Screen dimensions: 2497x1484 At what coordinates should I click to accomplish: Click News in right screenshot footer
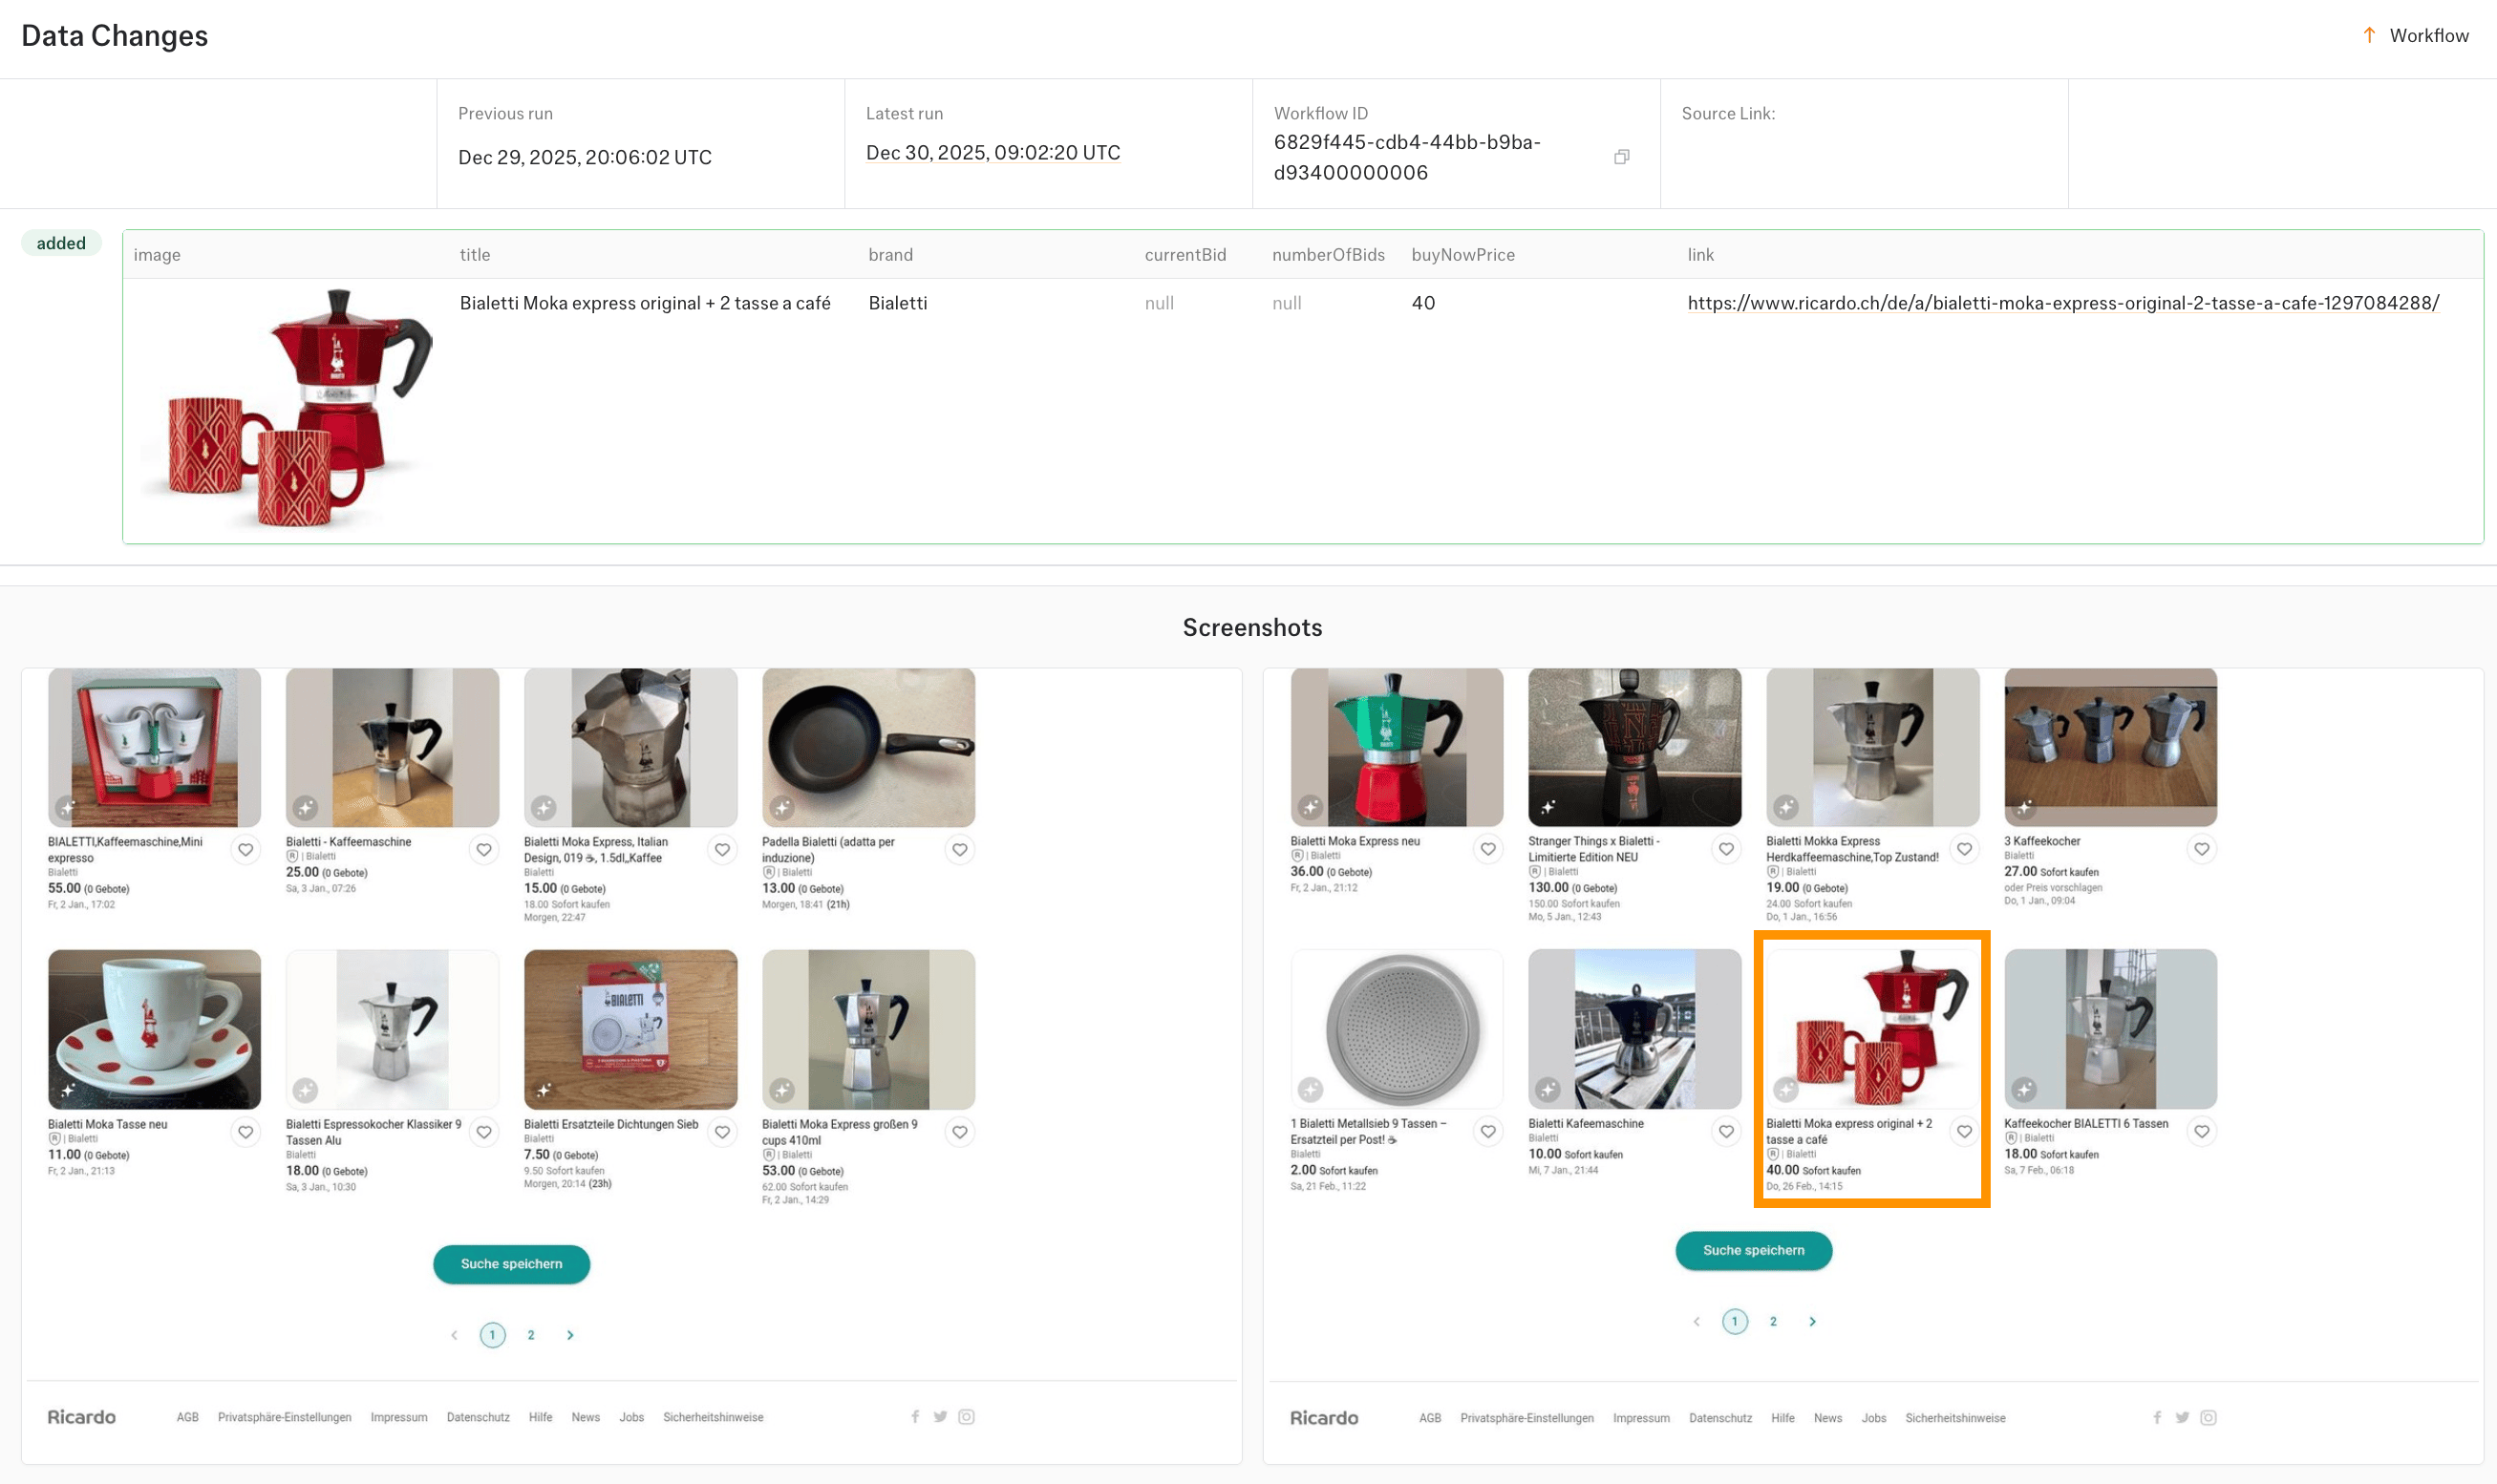point(1827,1418)
